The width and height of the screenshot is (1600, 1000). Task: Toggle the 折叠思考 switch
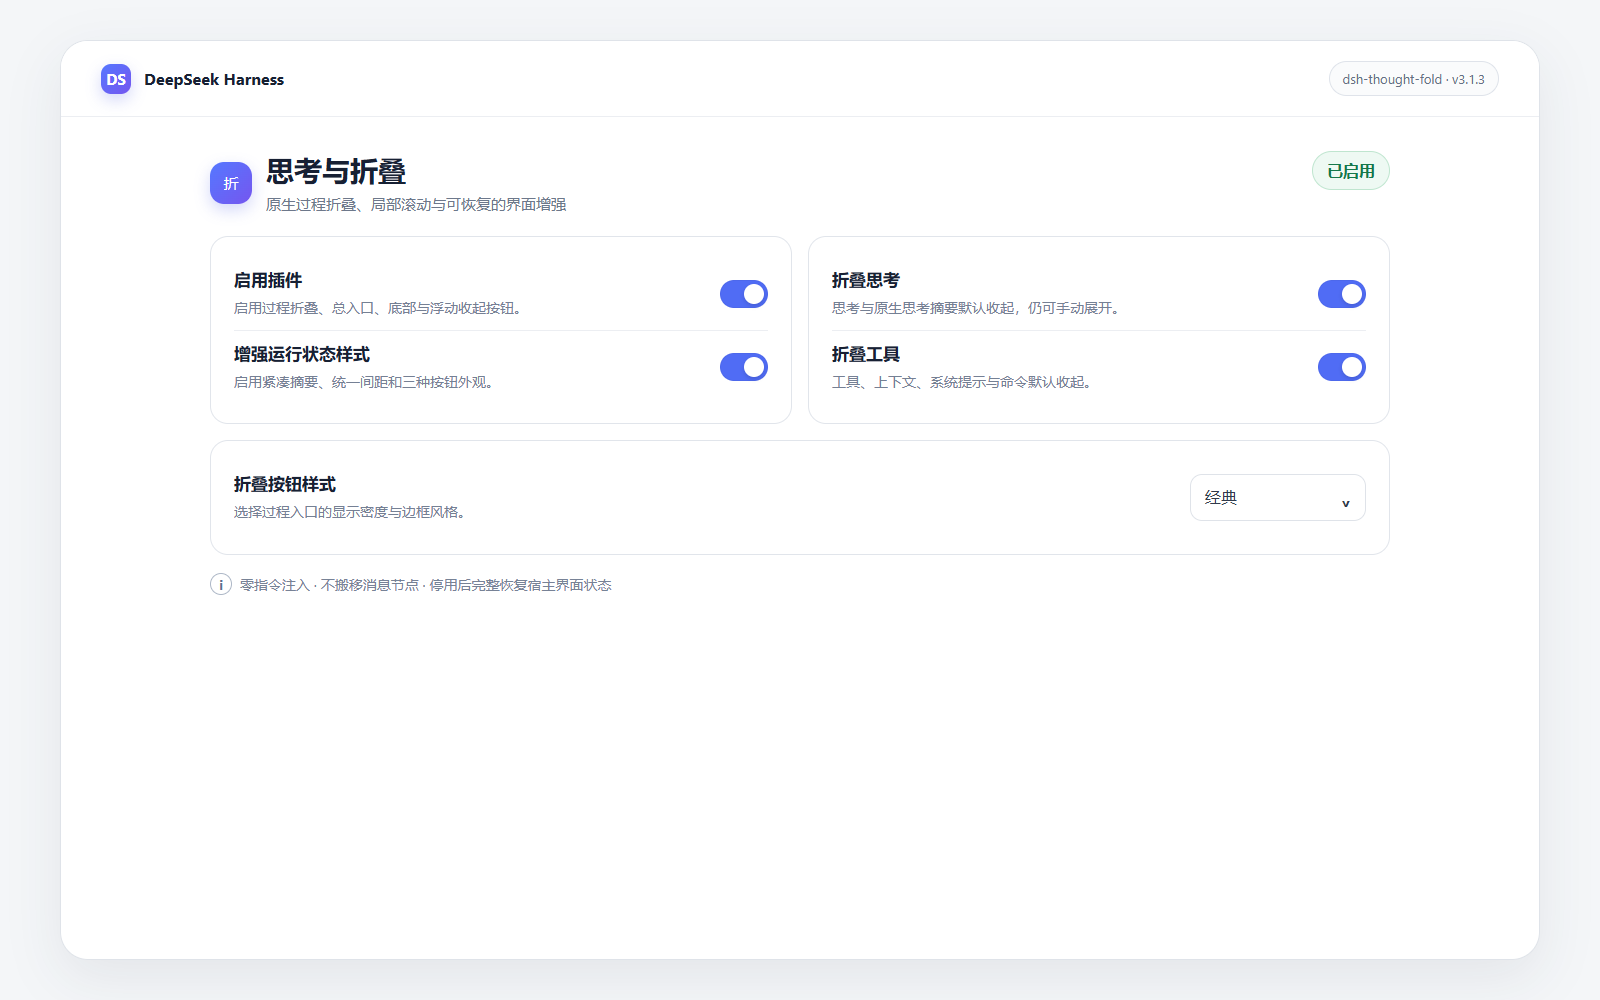(x=1342, y=294)
